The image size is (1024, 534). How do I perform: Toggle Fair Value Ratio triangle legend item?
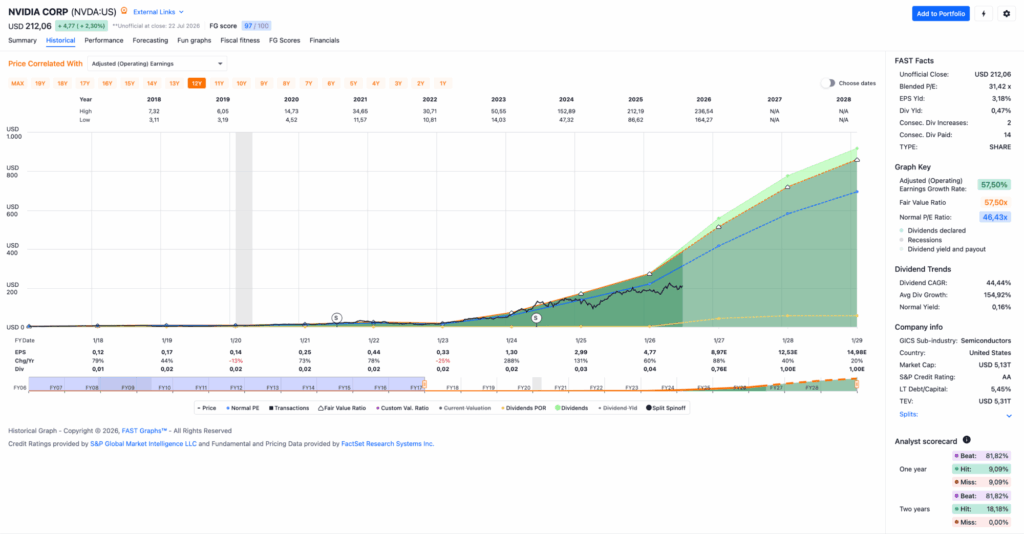pyautogui.click(x=342, y=408)
